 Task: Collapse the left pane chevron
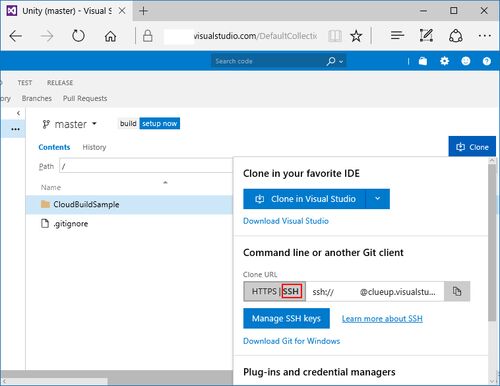coord(18,113)
